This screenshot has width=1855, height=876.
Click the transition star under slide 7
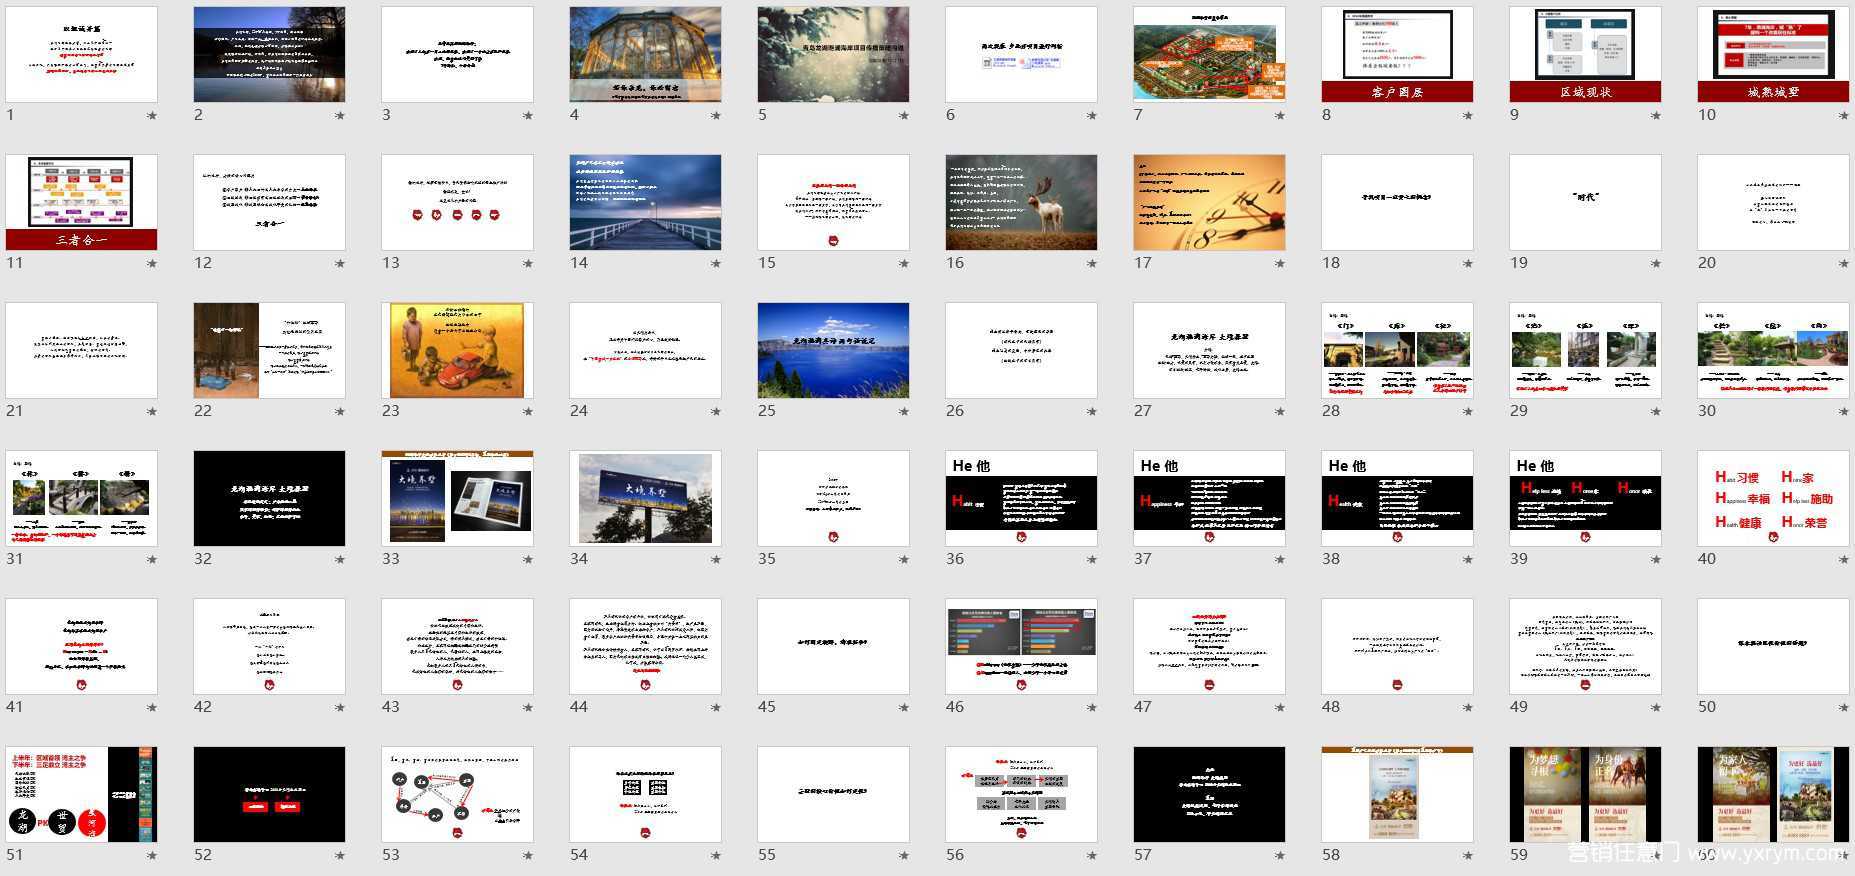tap(1280, 116)
